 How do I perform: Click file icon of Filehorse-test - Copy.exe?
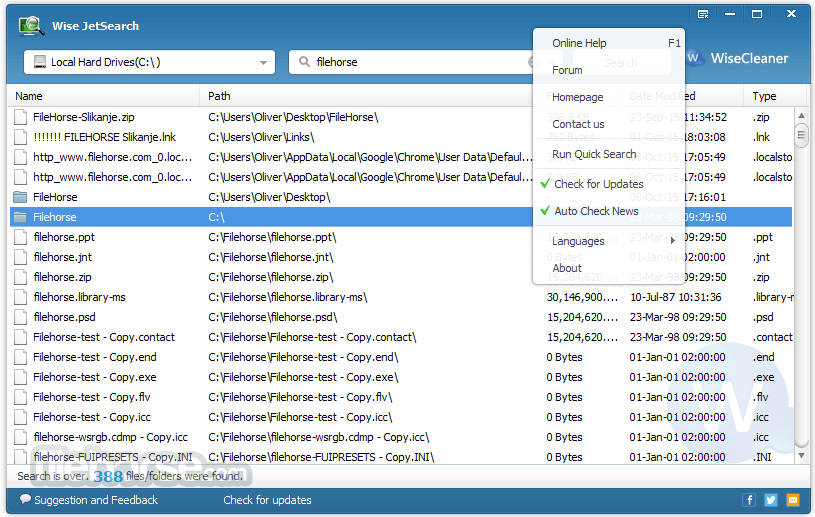click(20, 377)
